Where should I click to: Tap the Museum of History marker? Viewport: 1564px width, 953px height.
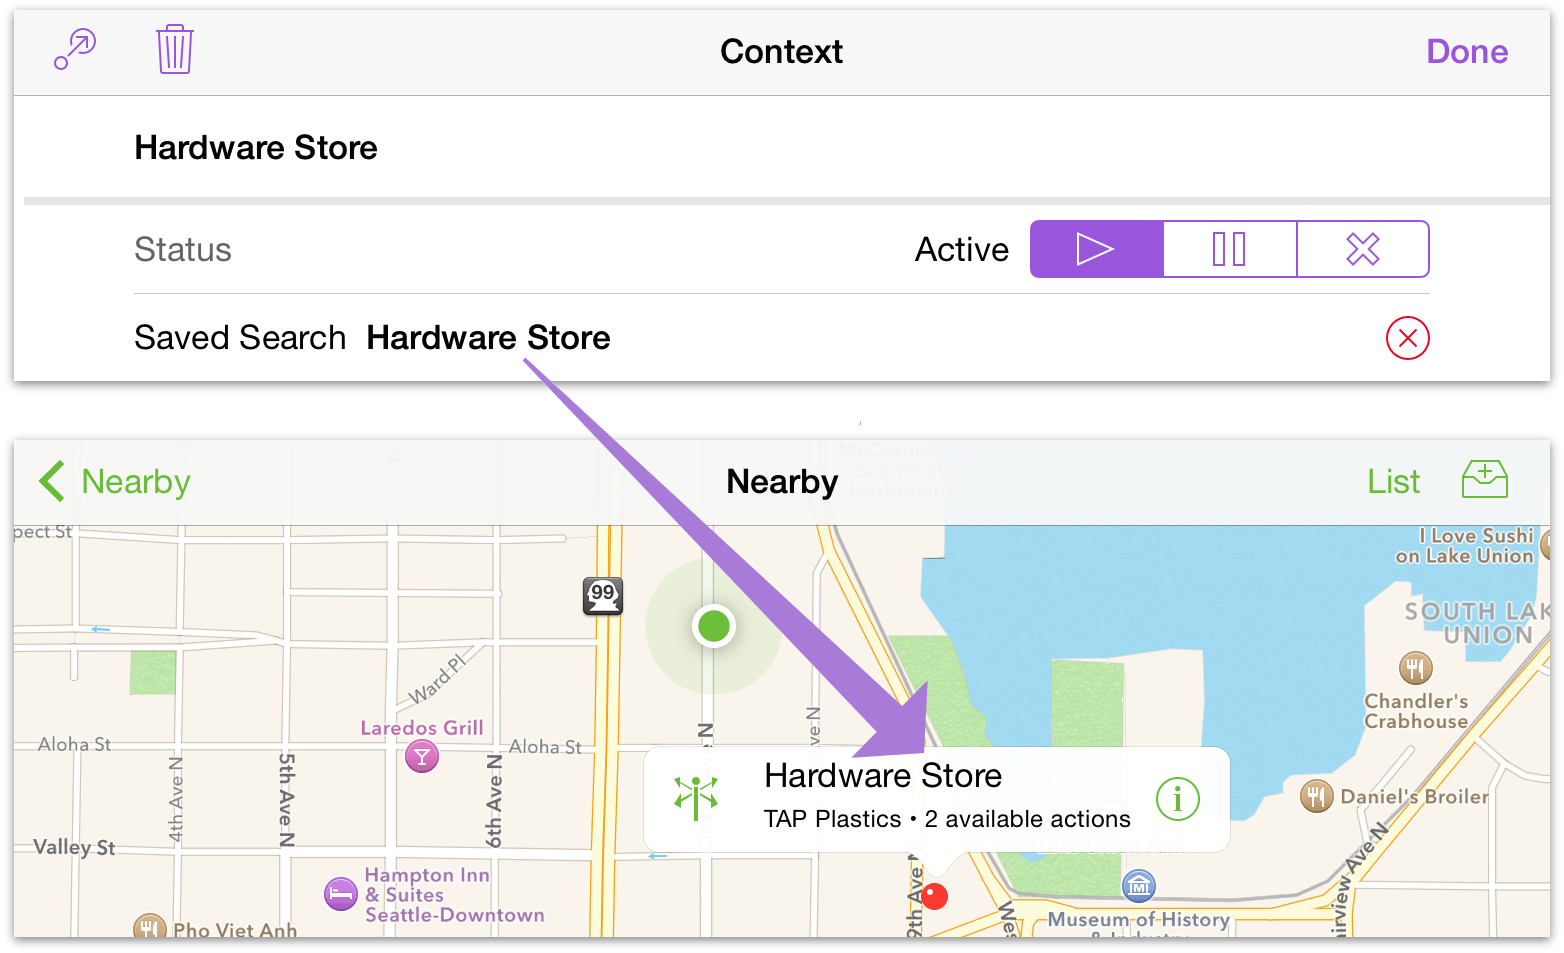point(1139,886)
